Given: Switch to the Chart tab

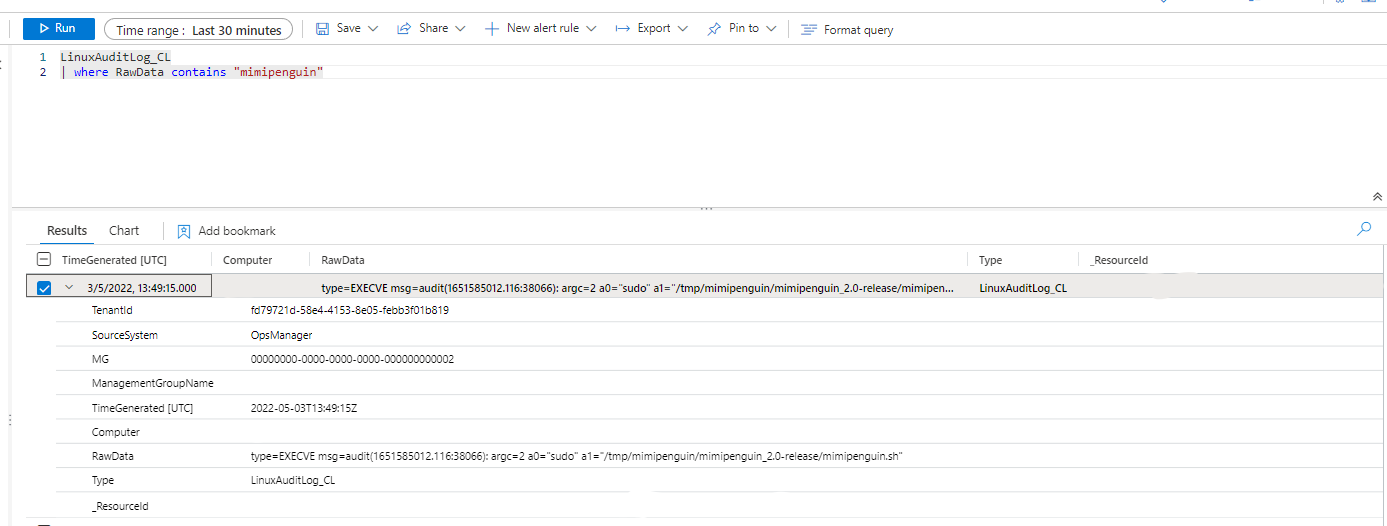Looking at the screenshot, I should [124, 231].
